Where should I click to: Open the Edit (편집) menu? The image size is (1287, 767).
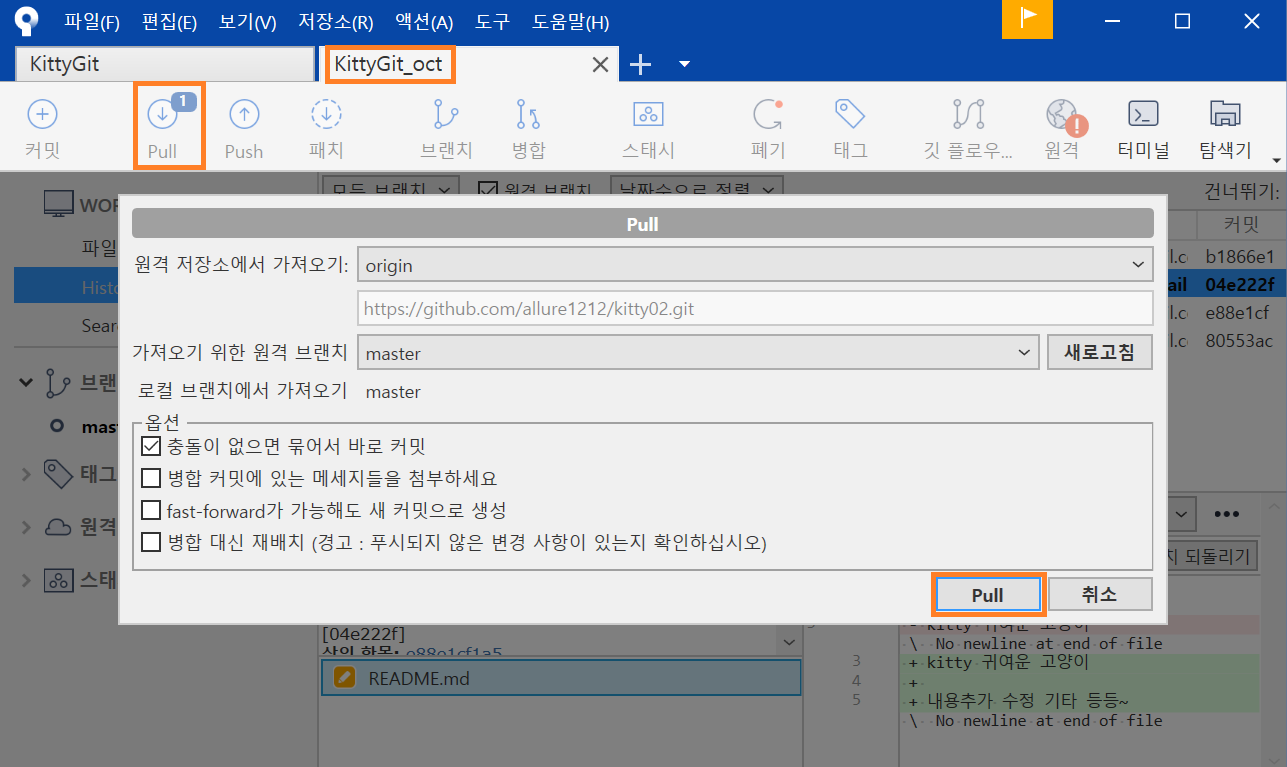[170, 21]
